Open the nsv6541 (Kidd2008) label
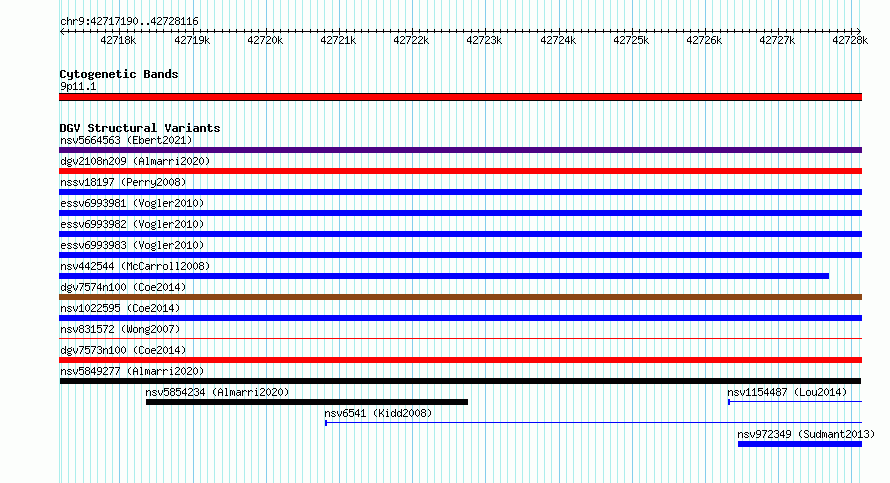Image resolution: width=890 pixels, height=483 pixels. 379,413
